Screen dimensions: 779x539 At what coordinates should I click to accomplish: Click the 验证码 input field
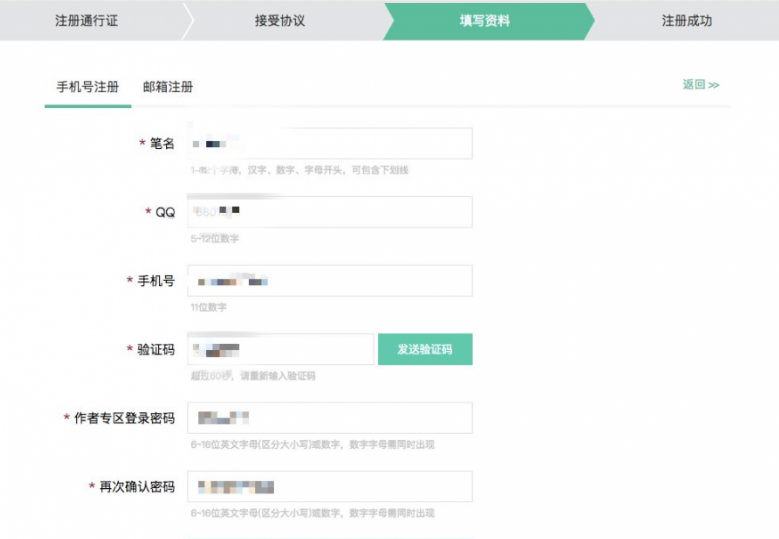coord(282,349)
